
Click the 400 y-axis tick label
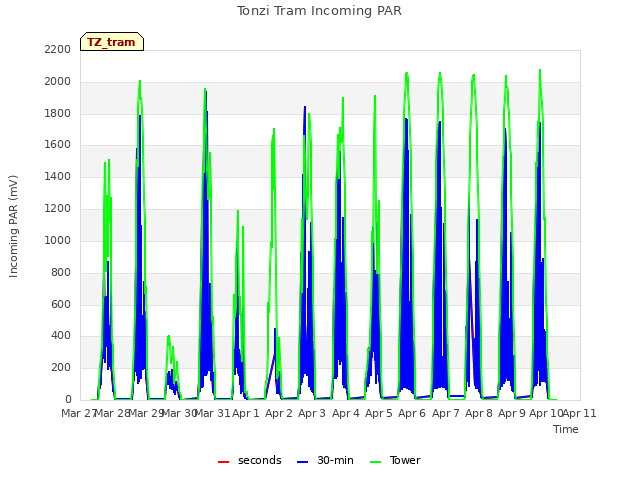point(61,336)
